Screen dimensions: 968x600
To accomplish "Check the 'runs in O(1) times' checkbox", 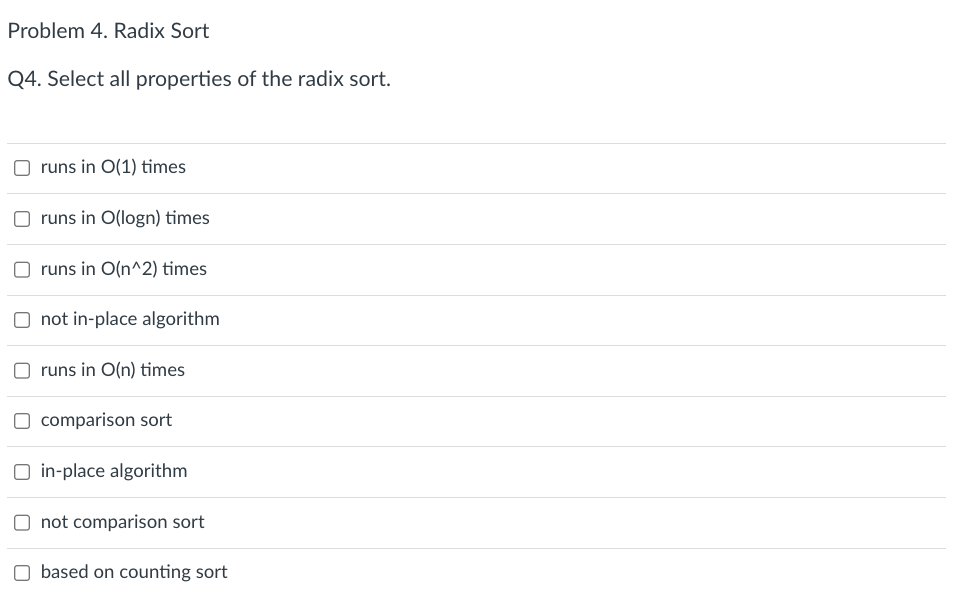I will click(x=22, y=168).
